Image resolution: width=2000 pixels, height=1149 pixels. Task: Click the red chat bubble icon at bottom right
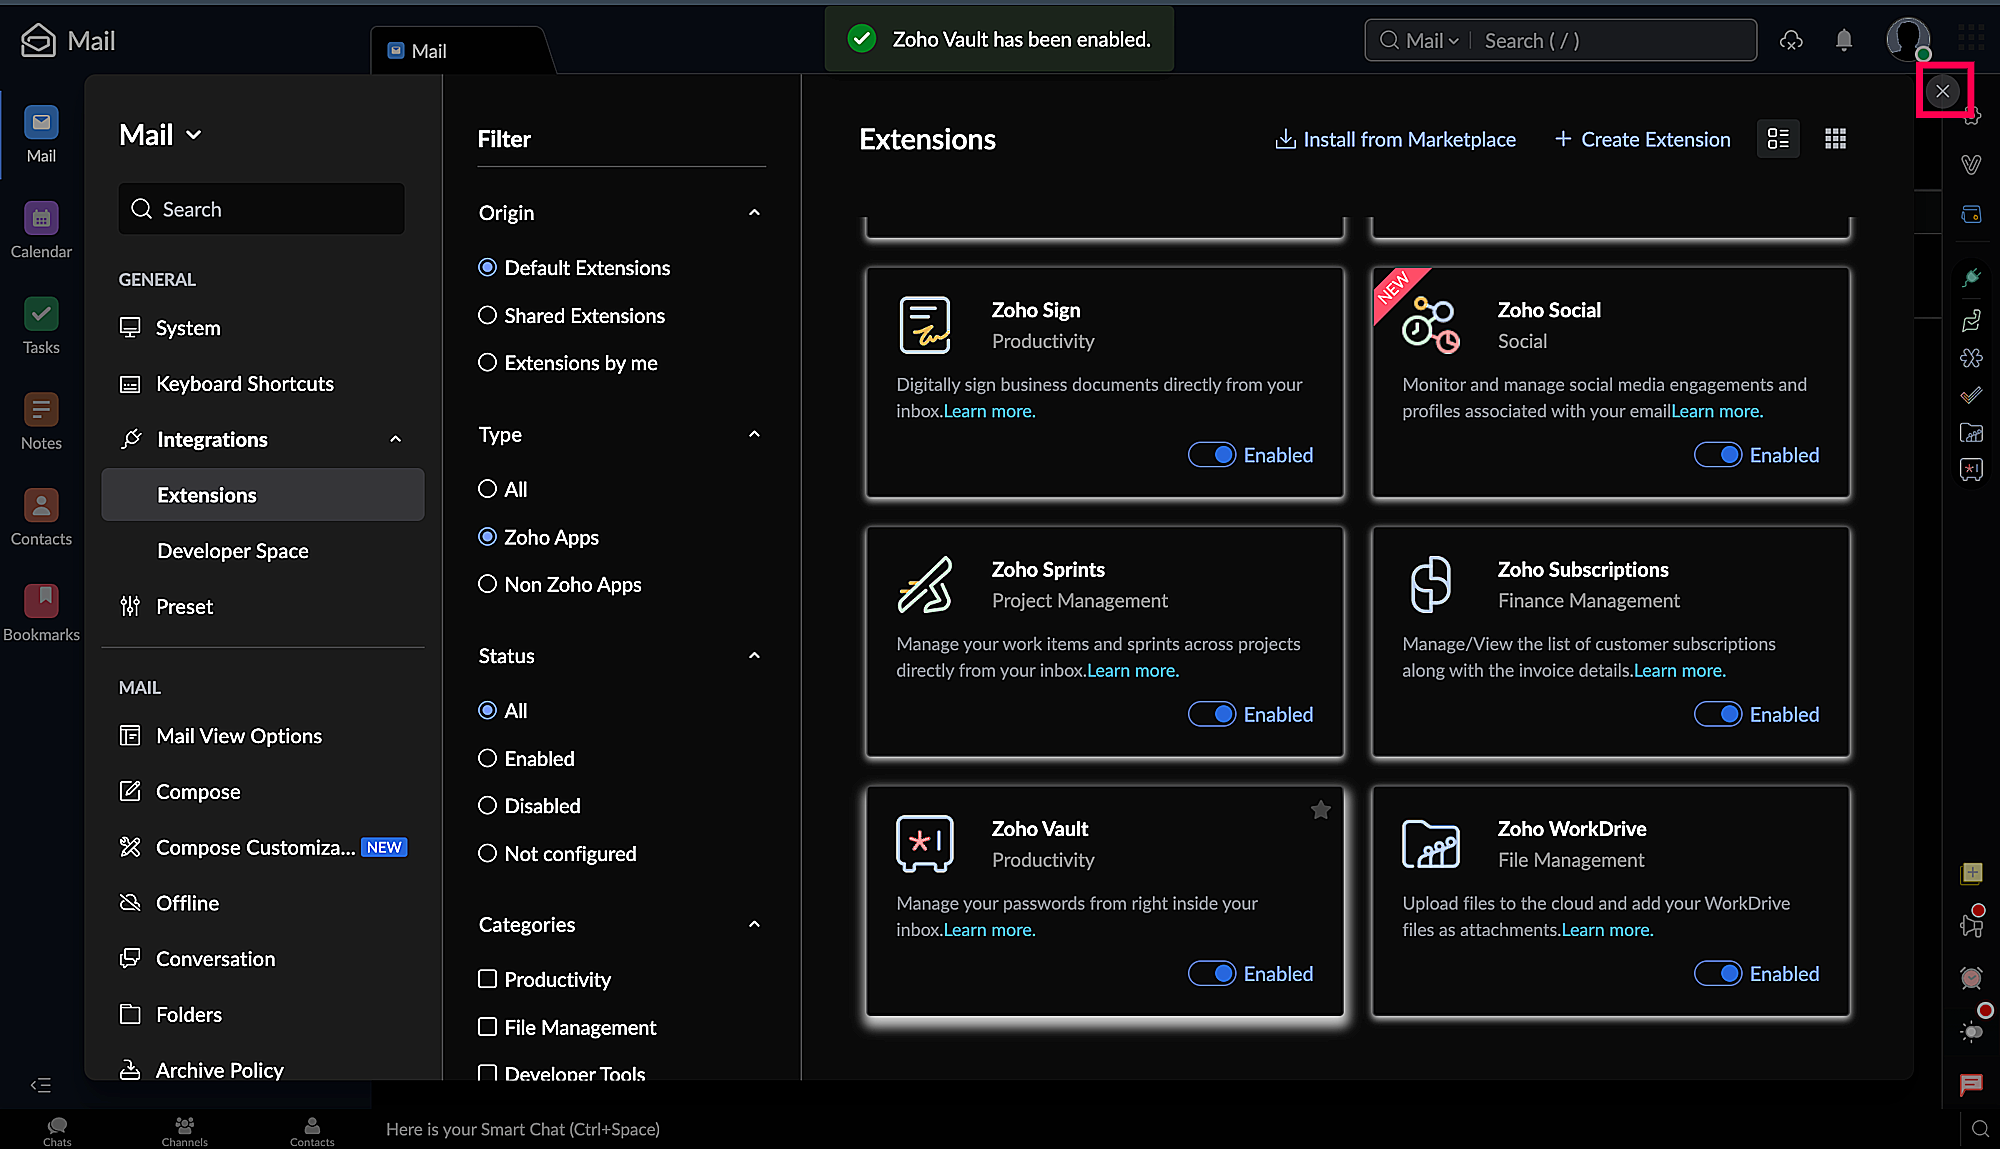click(1971, 1084)
